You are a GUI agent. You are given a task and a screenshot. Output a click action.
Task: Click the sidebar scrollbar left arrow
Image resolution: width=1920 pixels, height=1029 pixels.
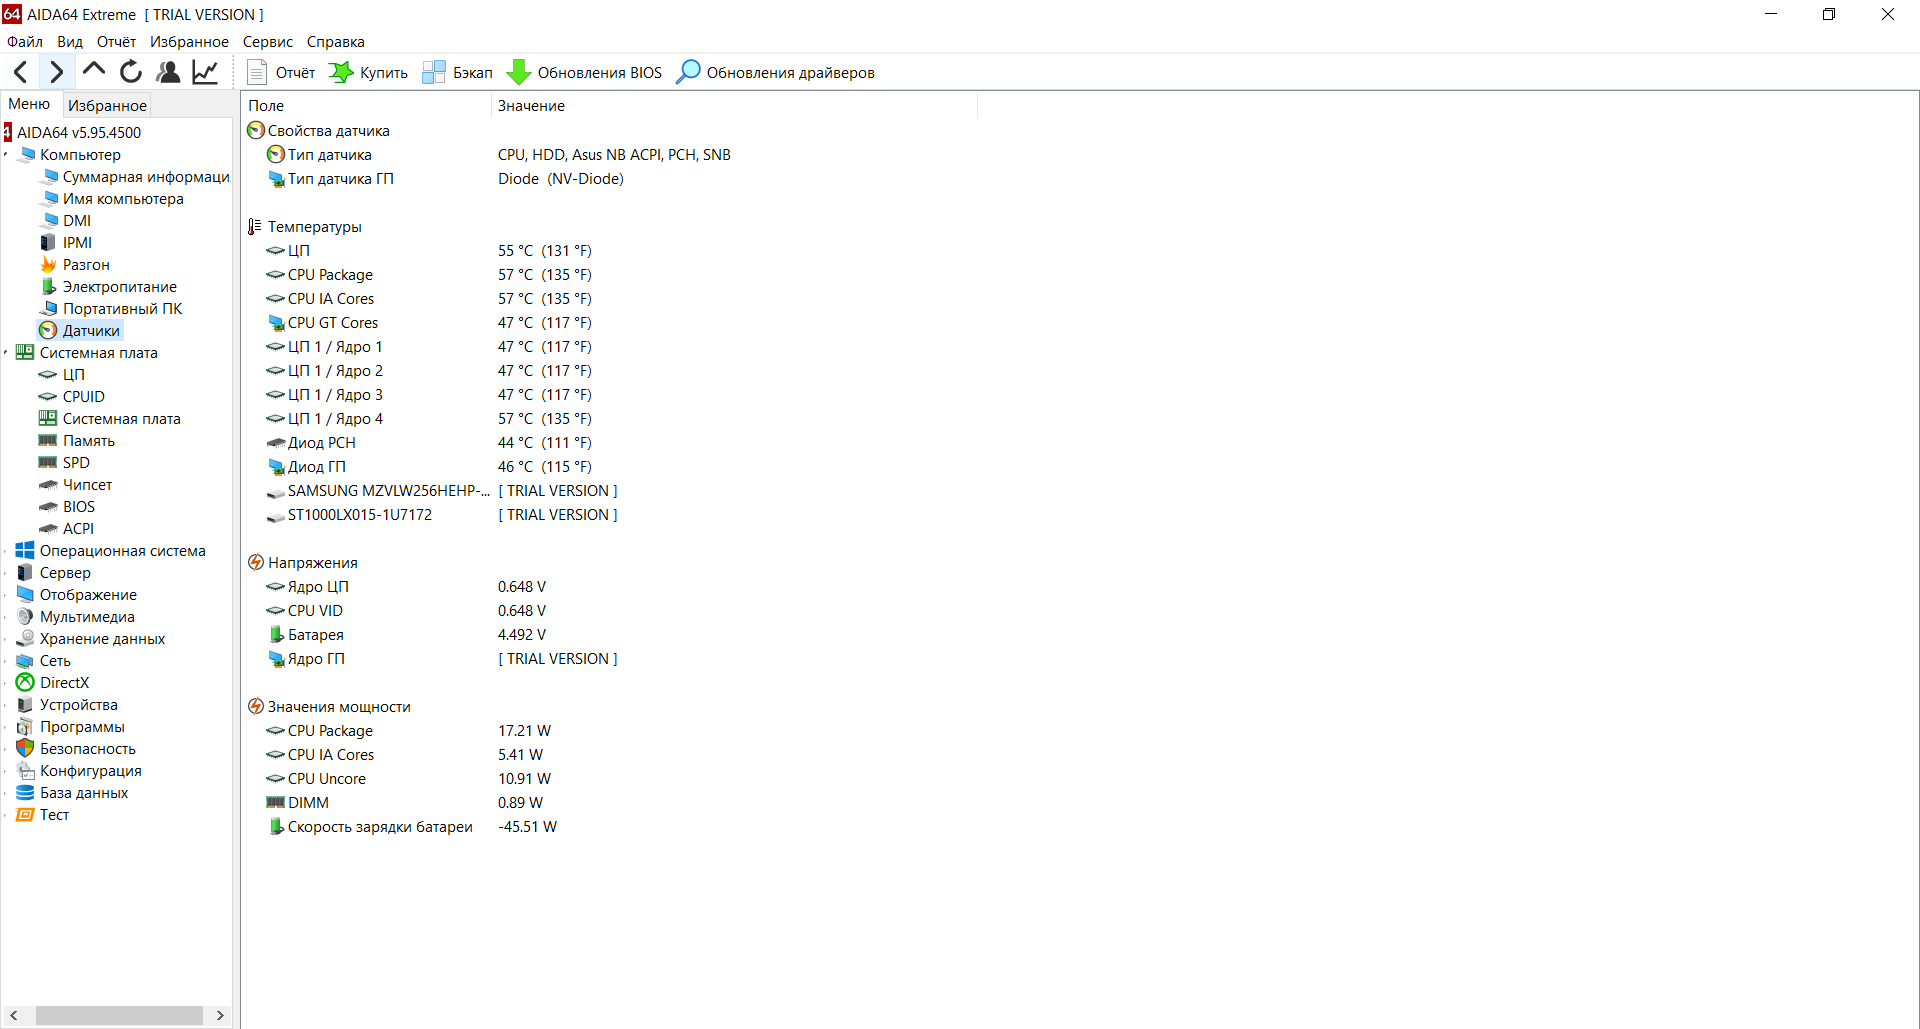14,1015
